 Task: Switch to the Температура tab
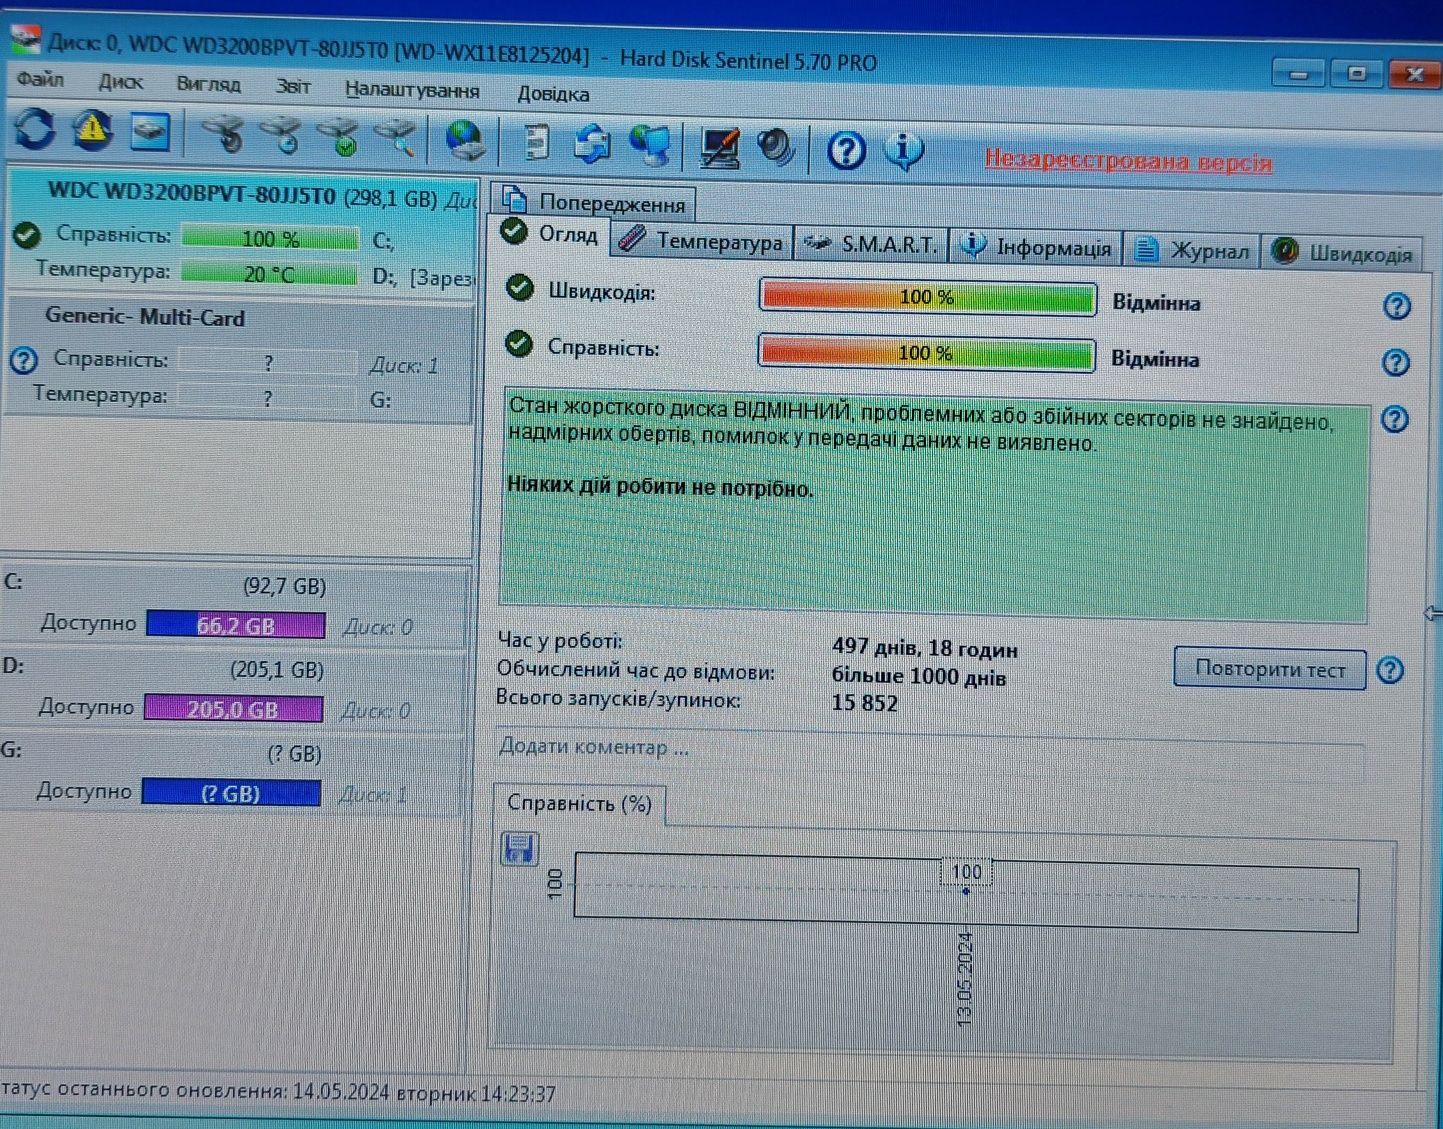pos(702,241)
